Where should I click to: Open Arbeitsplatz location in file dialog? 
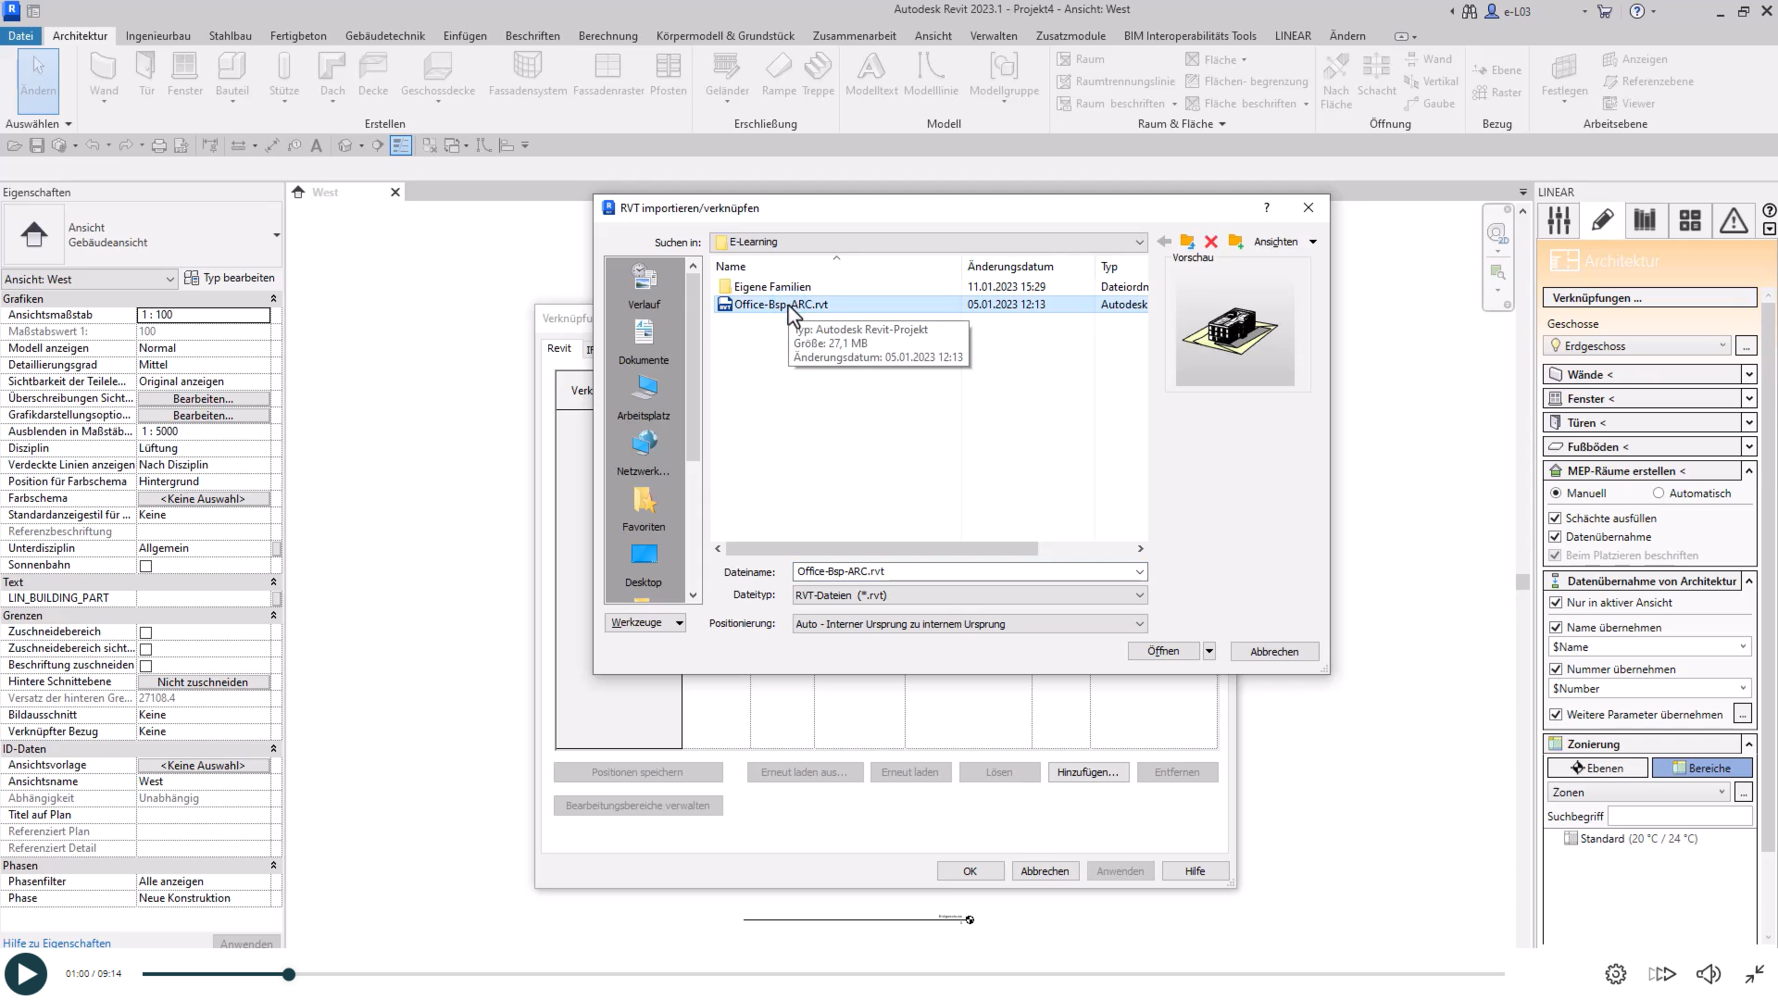(644, 397)
